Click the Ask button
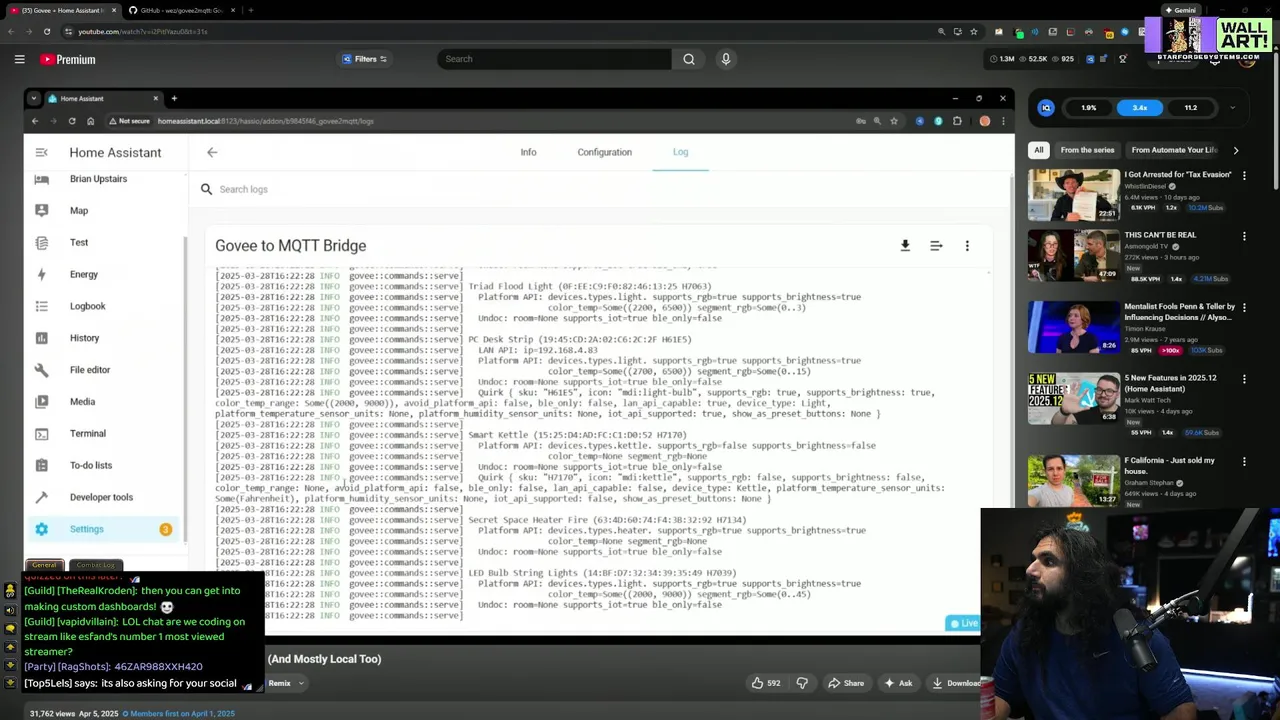Image resolution: width=1280 pixels, height=720 pixels. (897, 683)
